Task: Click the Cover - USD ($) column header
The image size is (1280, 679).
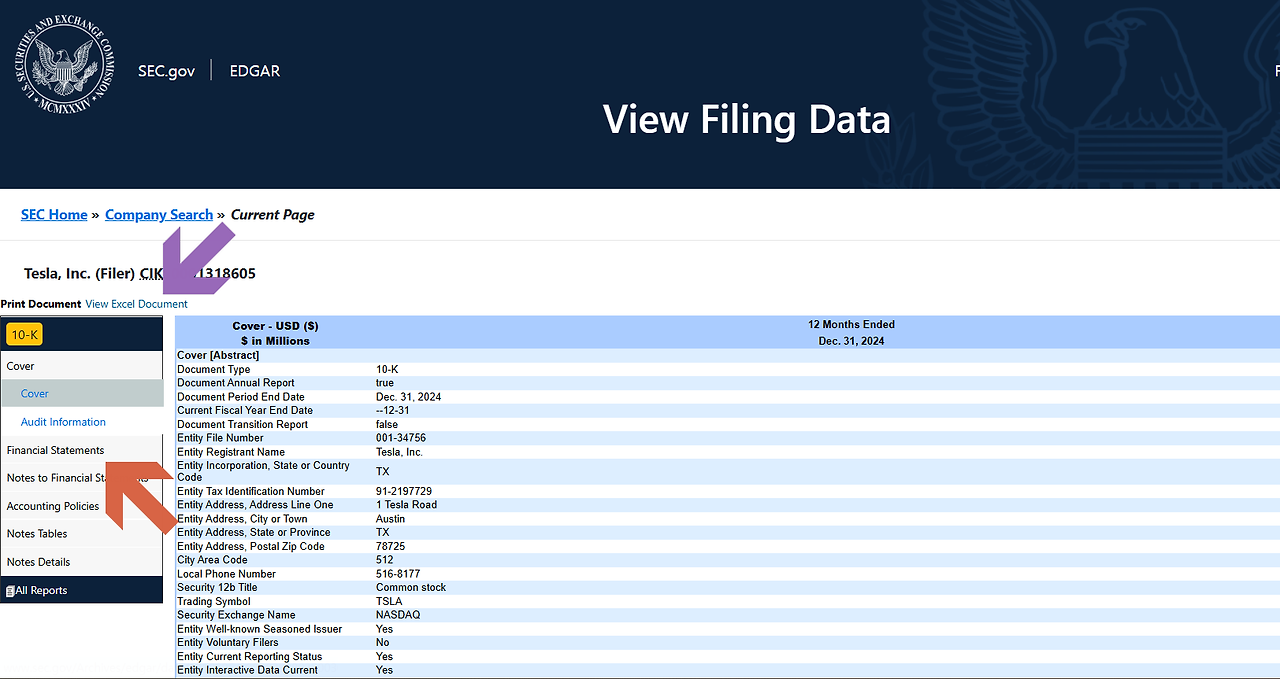Action: (x=275, y=333)
